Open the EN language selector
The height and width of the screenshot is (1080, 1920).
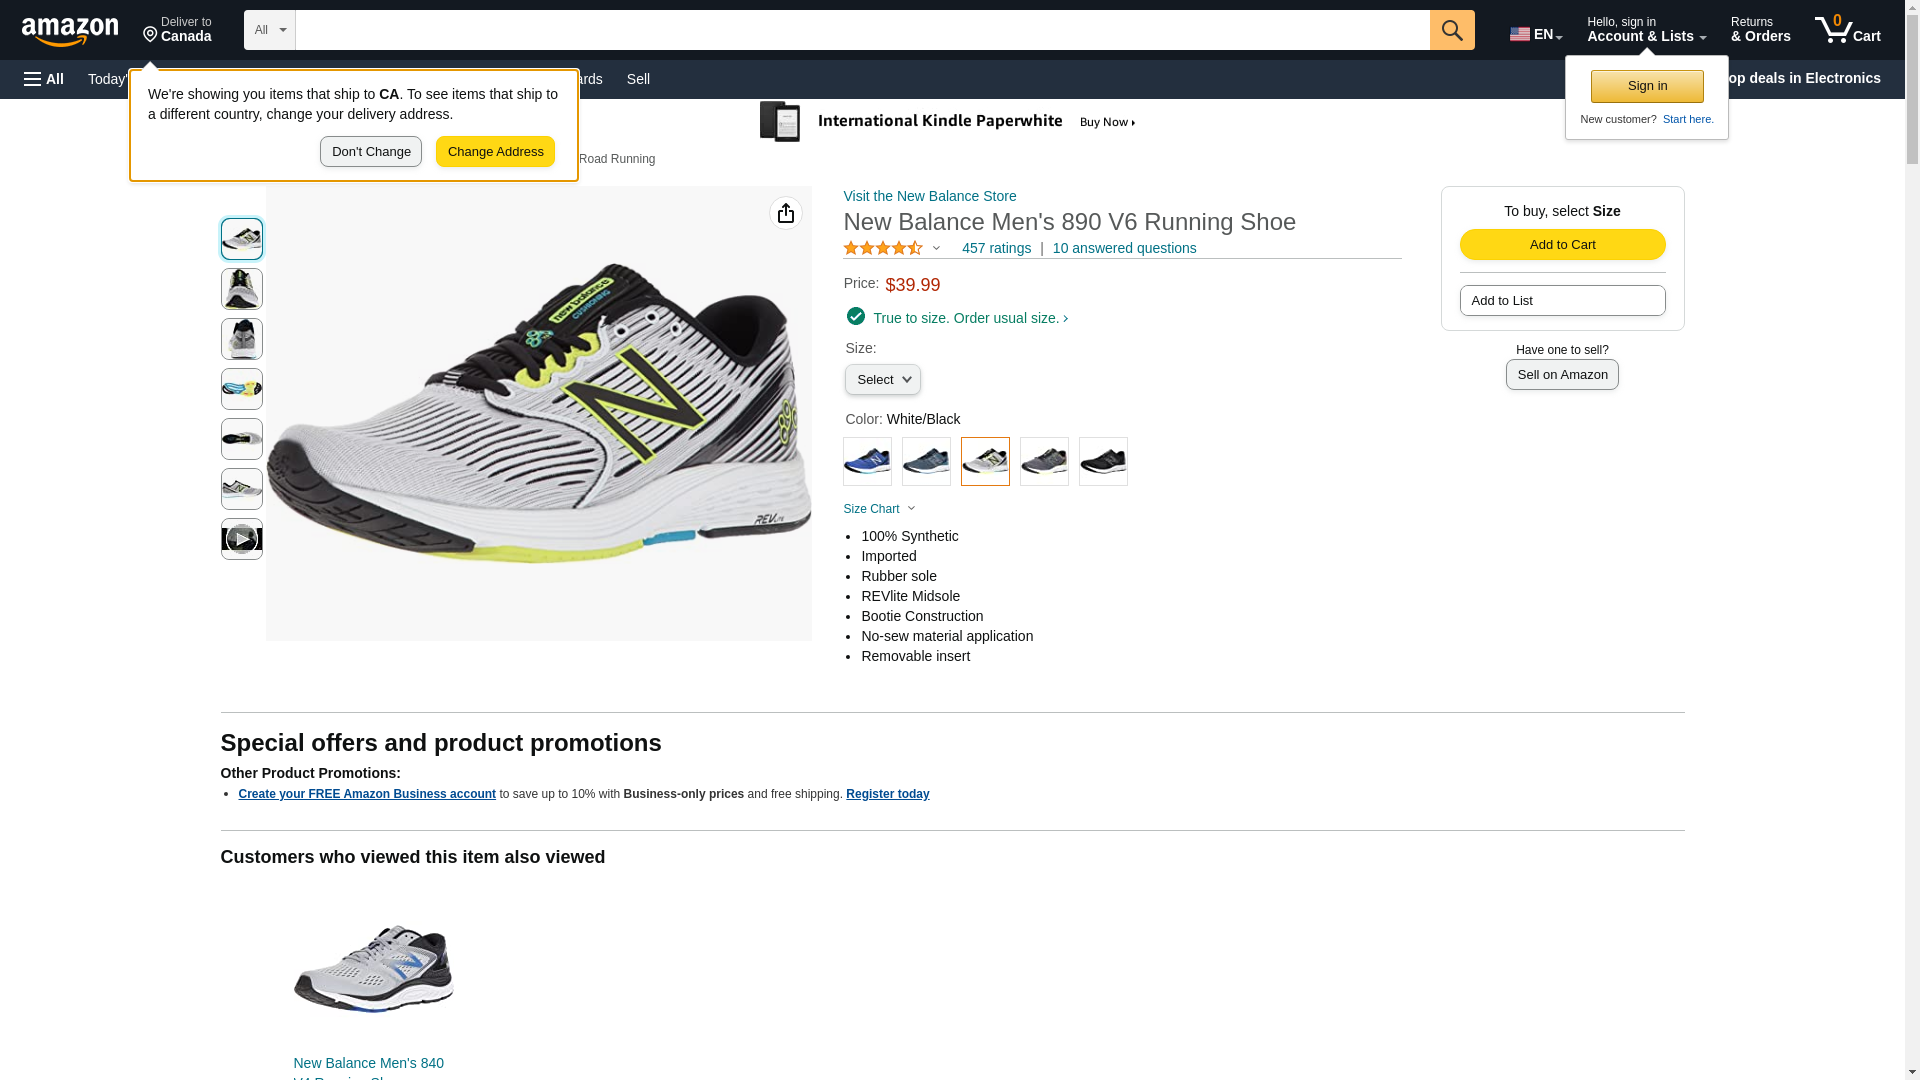point(1535,34)
